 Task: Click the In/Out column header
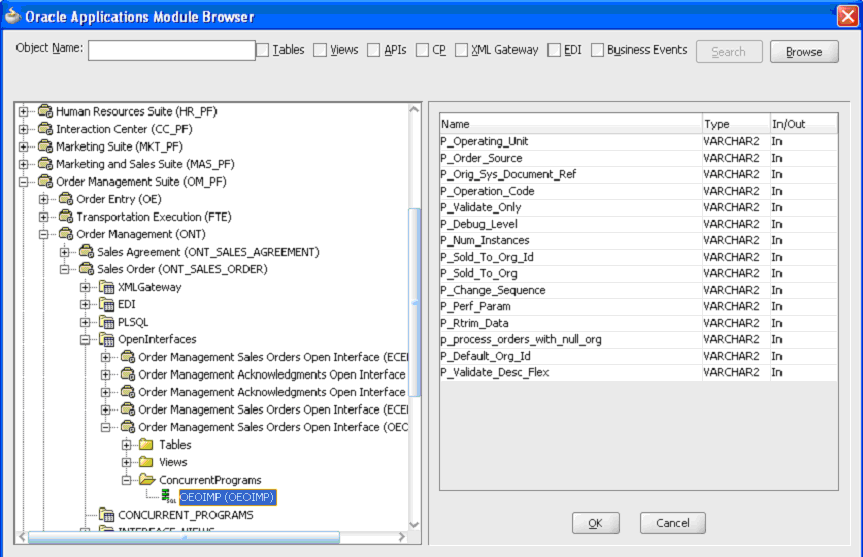pyautogui.click(x=804, y=124)
